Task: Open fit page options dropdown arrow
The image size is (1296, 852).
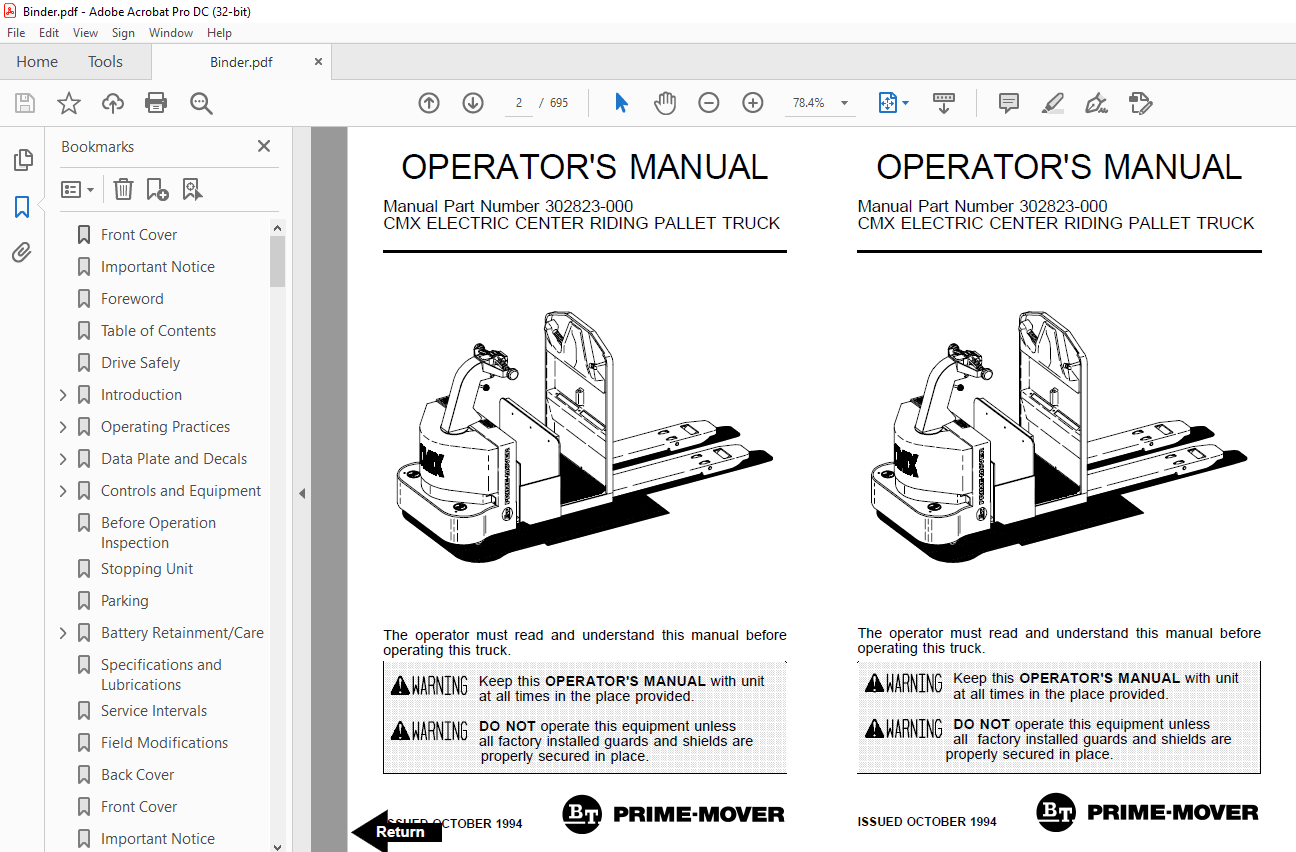Action: click(x=906, y=103)
